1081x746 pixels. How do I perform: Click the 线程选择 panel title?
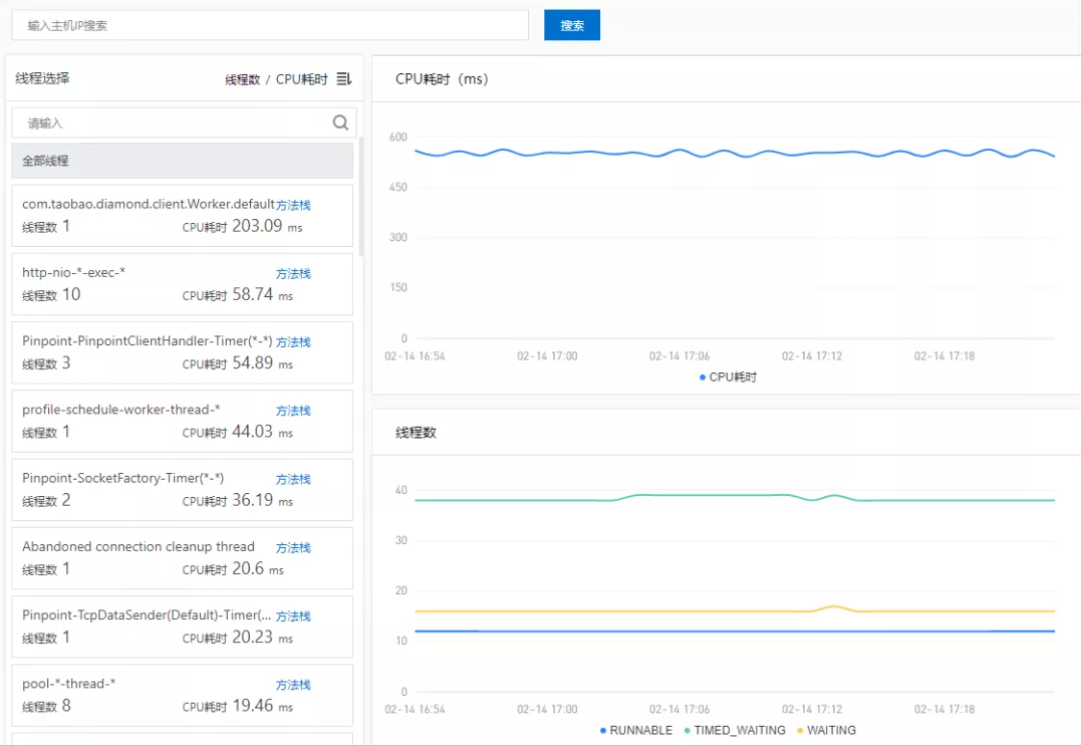(42, 78)
